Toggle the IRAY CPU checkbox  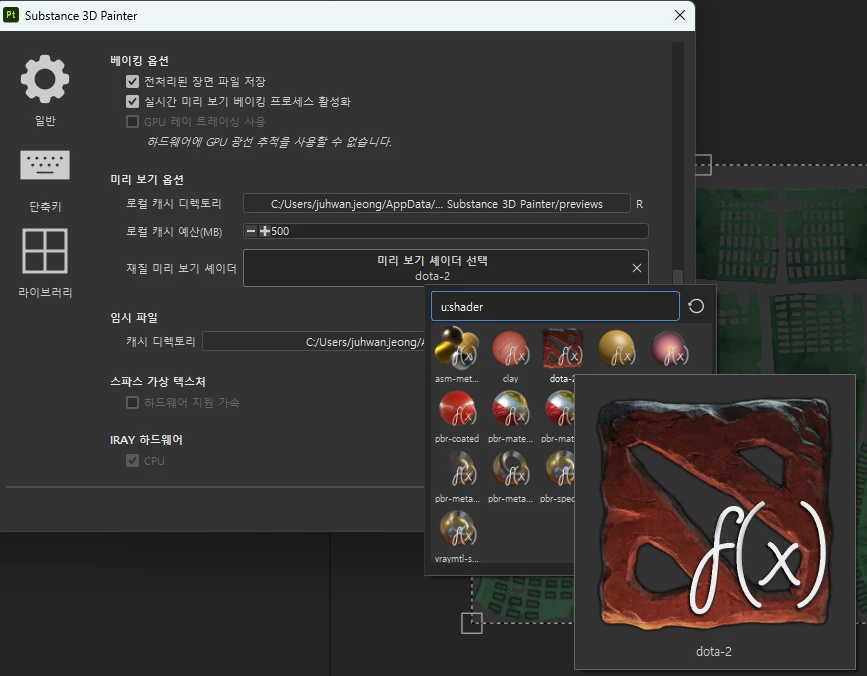132,460
